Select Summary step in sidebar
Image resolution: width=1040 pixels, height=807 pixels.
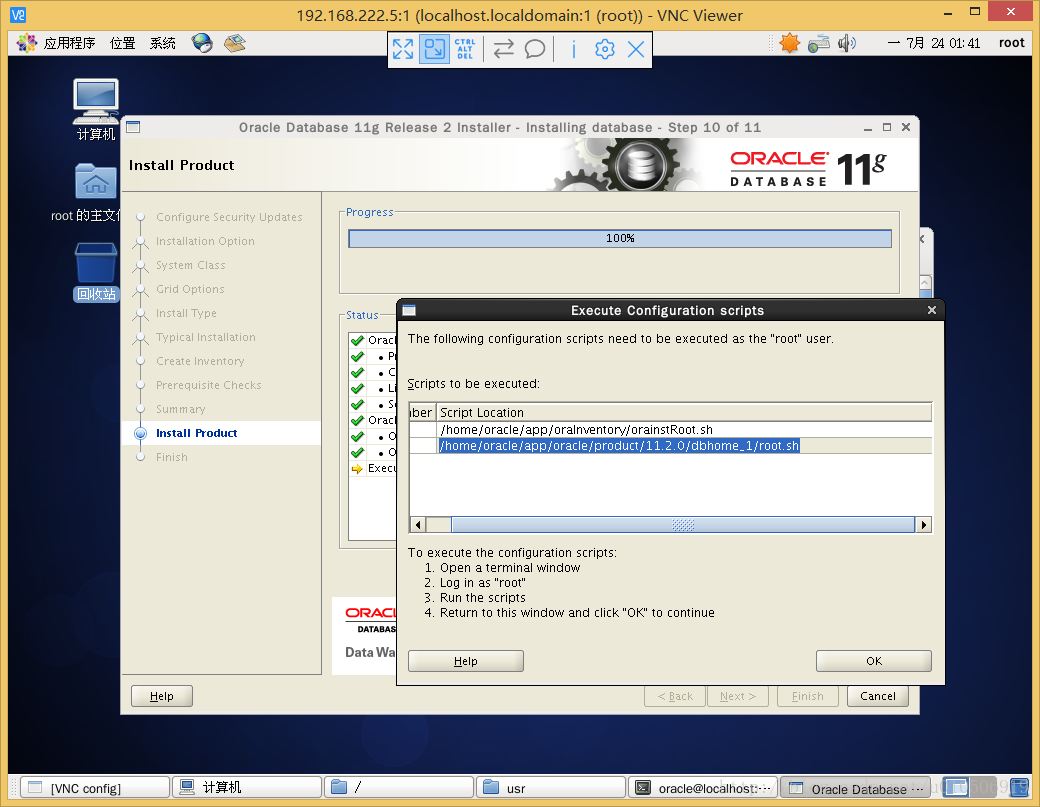(180, 409)
